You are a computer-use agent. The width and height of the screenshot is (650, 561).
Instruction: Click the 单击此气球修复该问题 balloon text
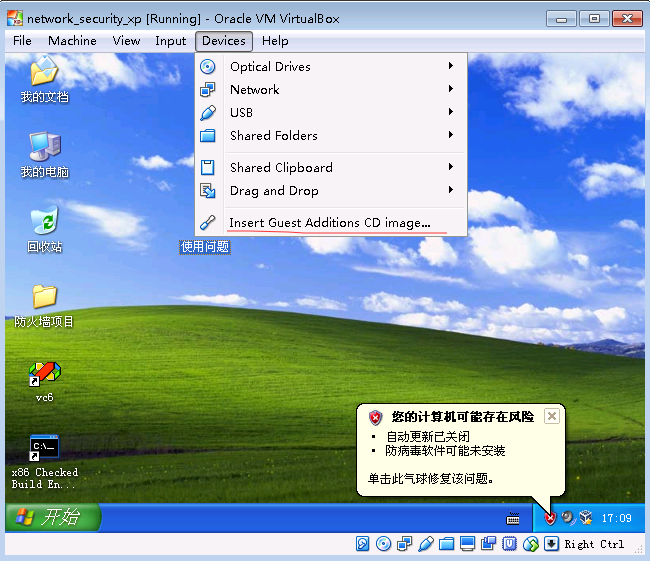[430, 478]
